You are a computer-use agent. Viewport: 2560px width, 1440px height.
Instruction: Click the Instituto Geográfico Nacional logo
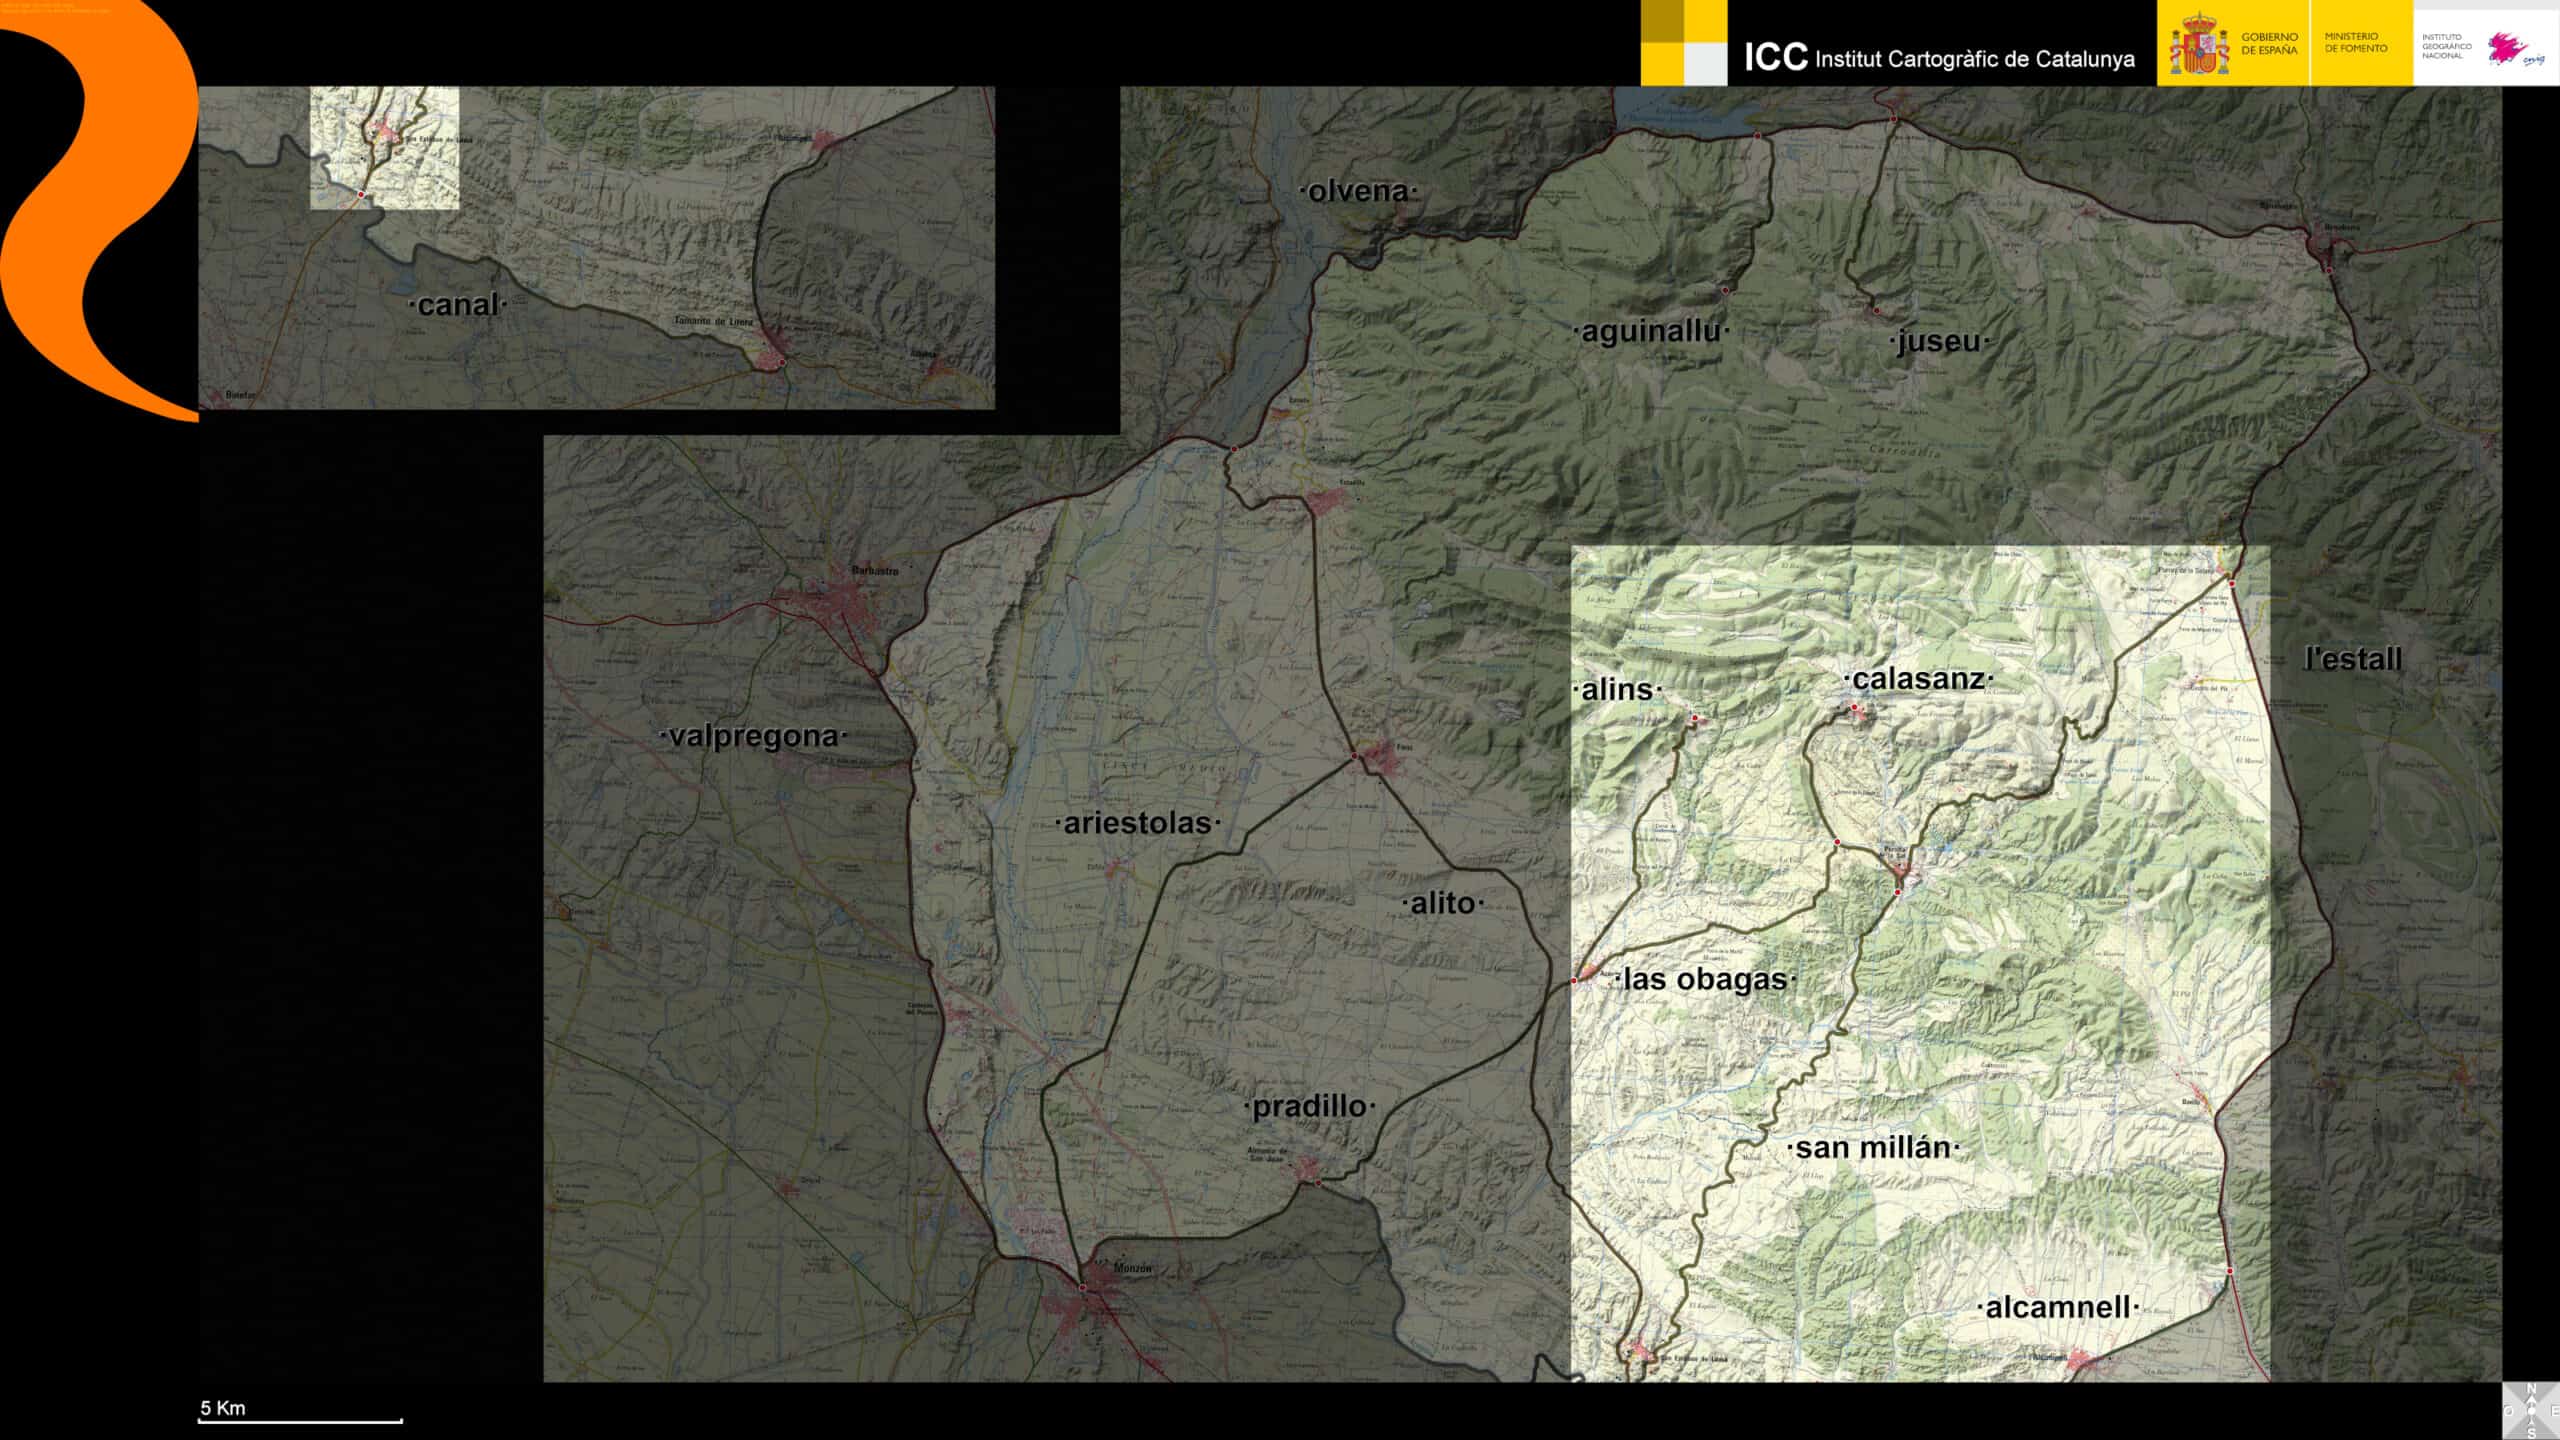pyautogui.click(x=2484, y=46)
